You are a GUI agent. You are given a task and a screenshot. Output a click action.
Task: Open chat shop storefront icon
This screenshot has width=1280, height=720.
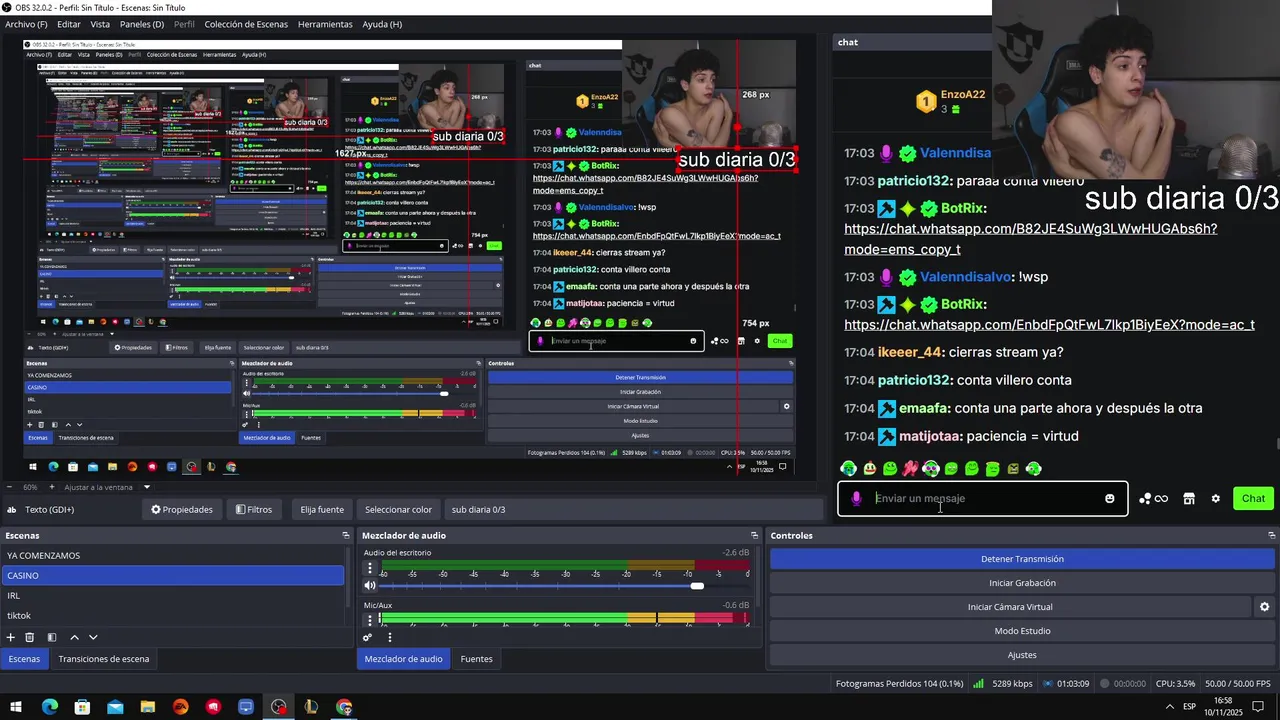(x=1189, y=499)
